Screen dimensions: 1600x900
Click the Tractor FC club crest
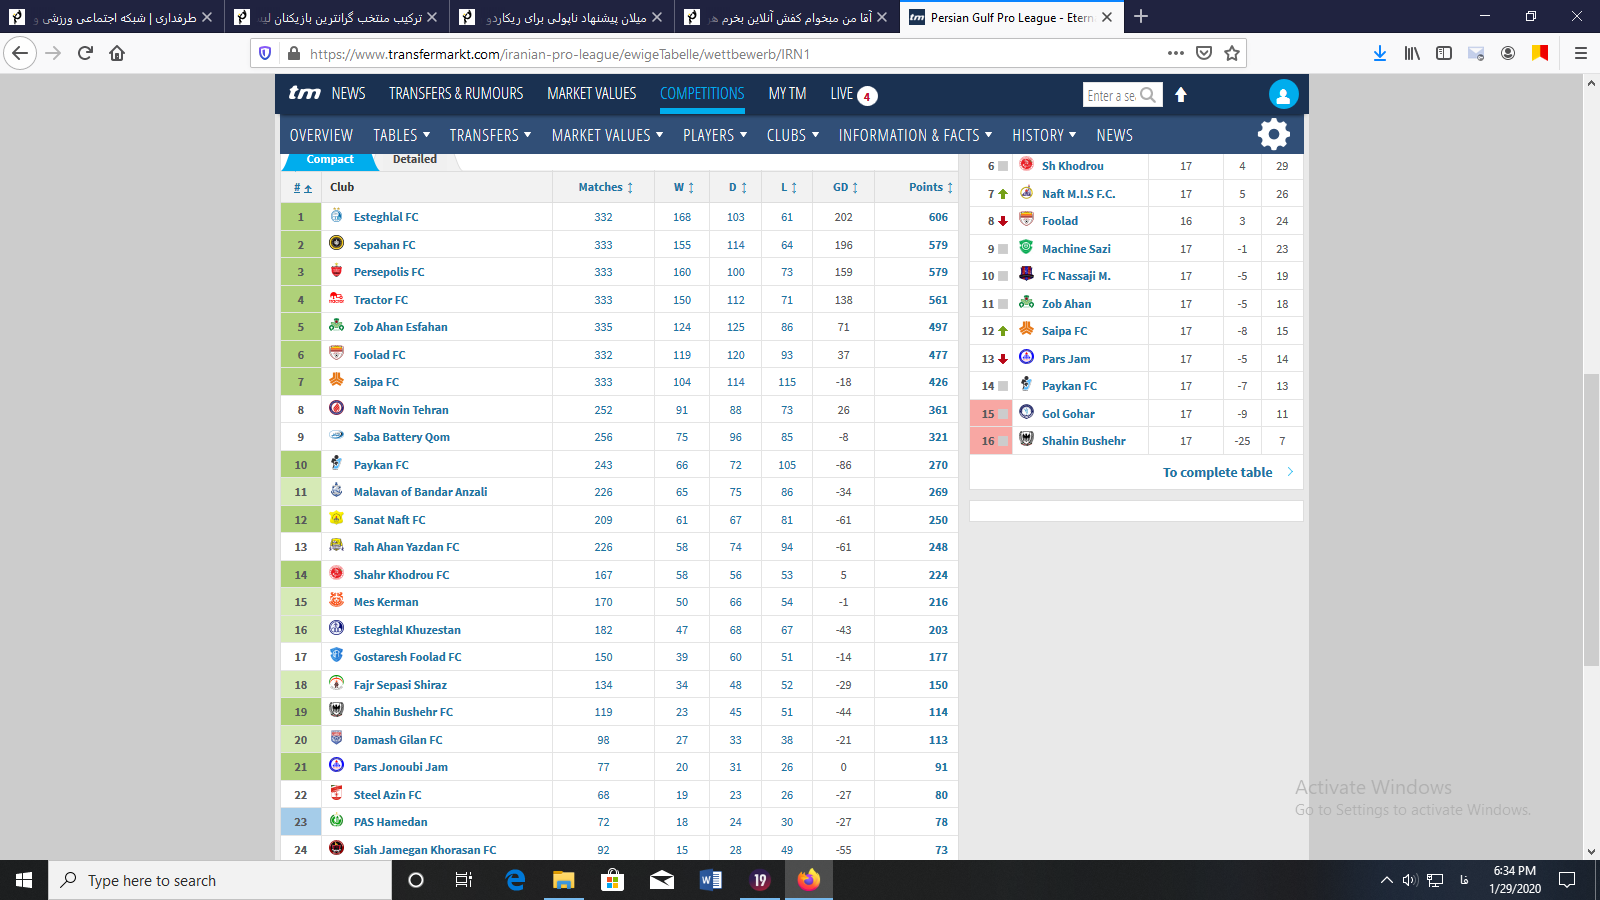pyautogui.click(x=336, y=298)
